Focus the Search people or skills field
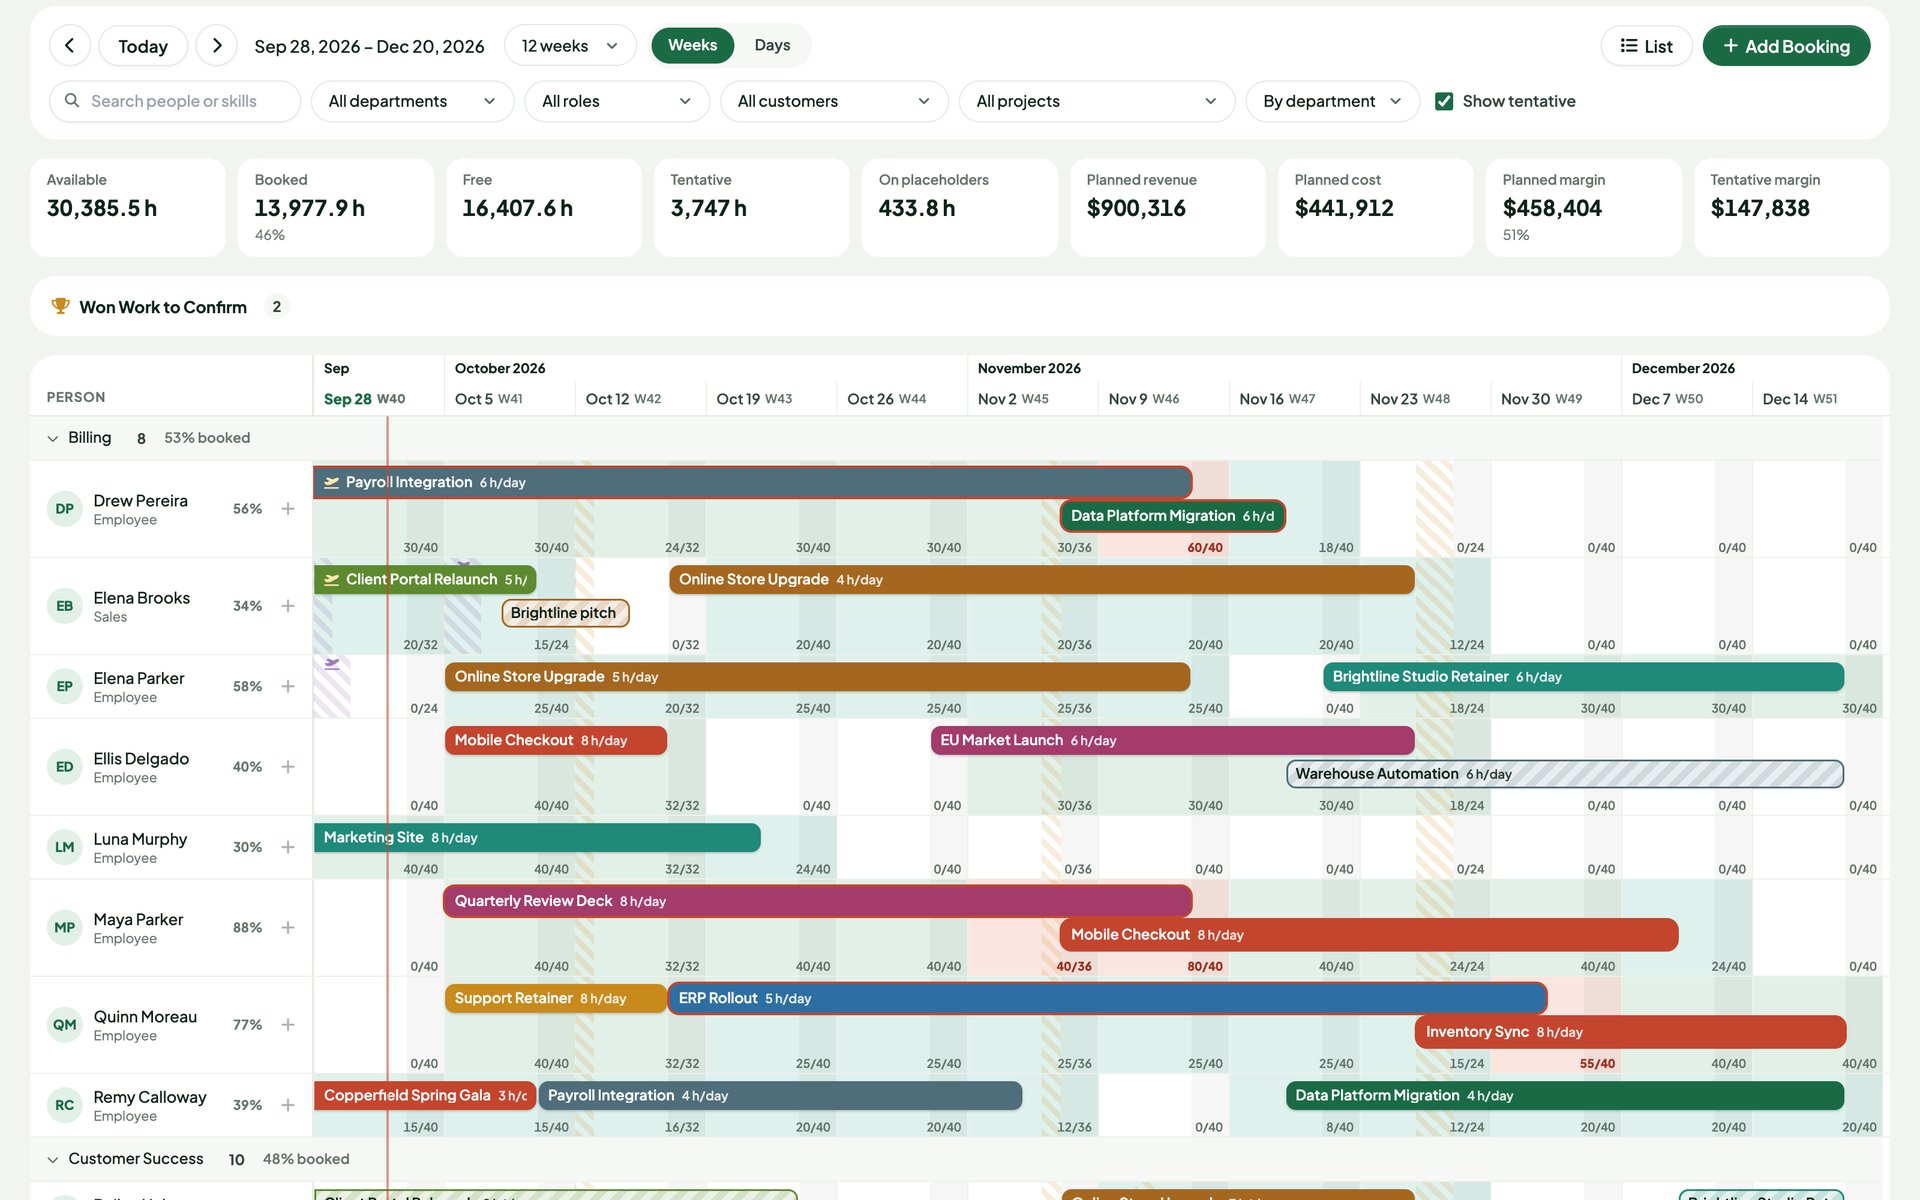This screenshot has width=1920, height=1200. [175, 101]
